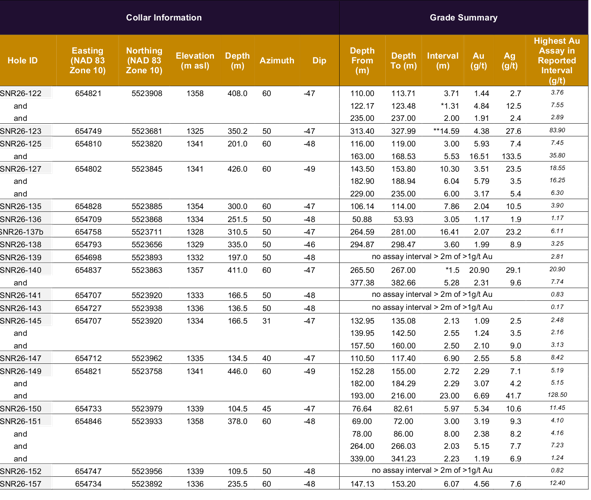Viewport: 591px width, 500px height.
Task: Click the Azimuth column header
Action: click(277, 61)
